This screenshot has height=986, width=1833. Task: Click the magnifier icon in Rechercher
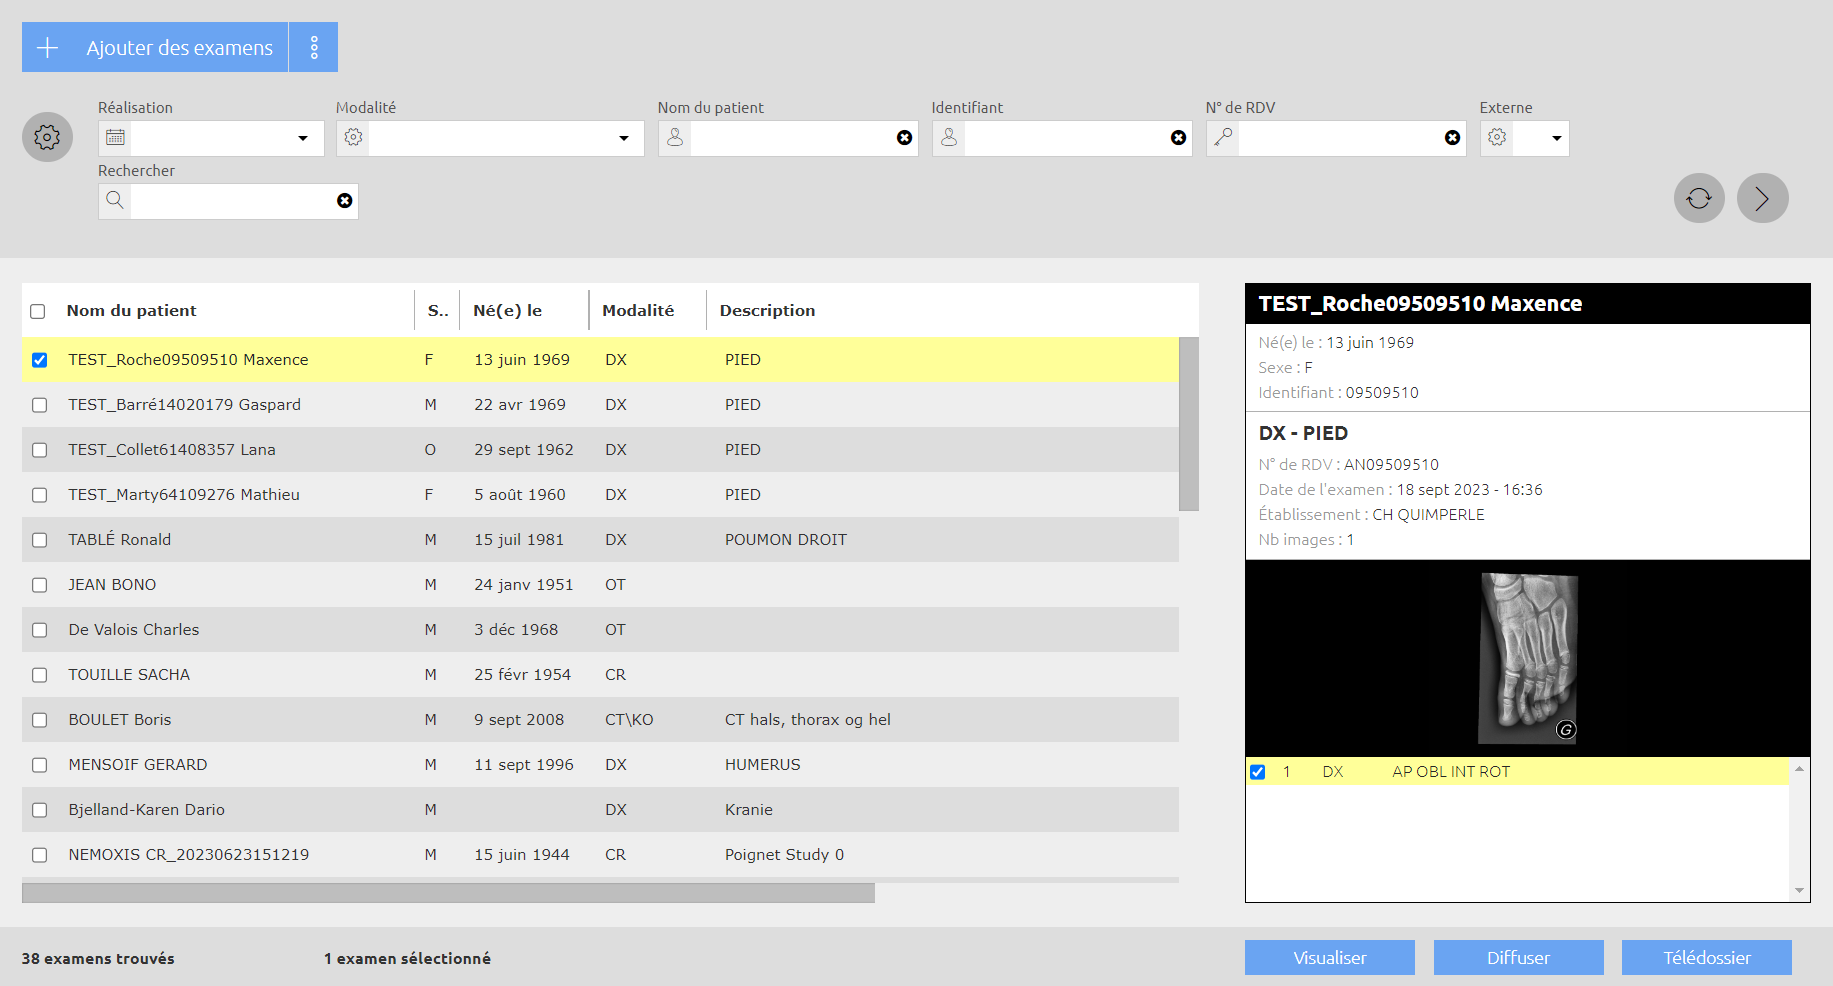[x=115, y=201]
